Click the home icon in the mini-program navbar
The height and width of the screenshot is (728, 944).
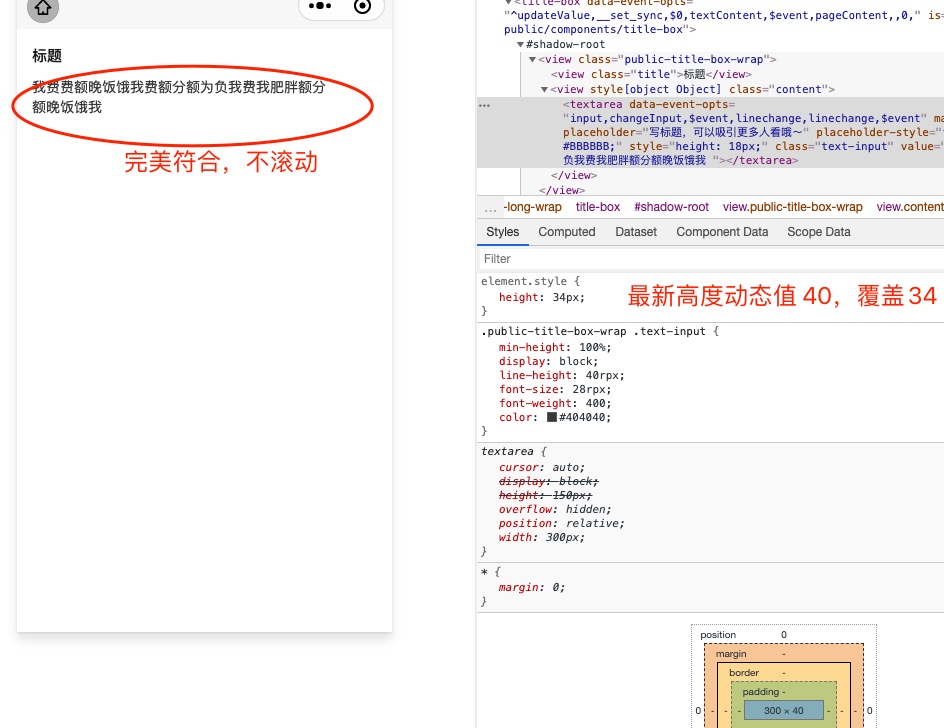[x=42, y=9]
